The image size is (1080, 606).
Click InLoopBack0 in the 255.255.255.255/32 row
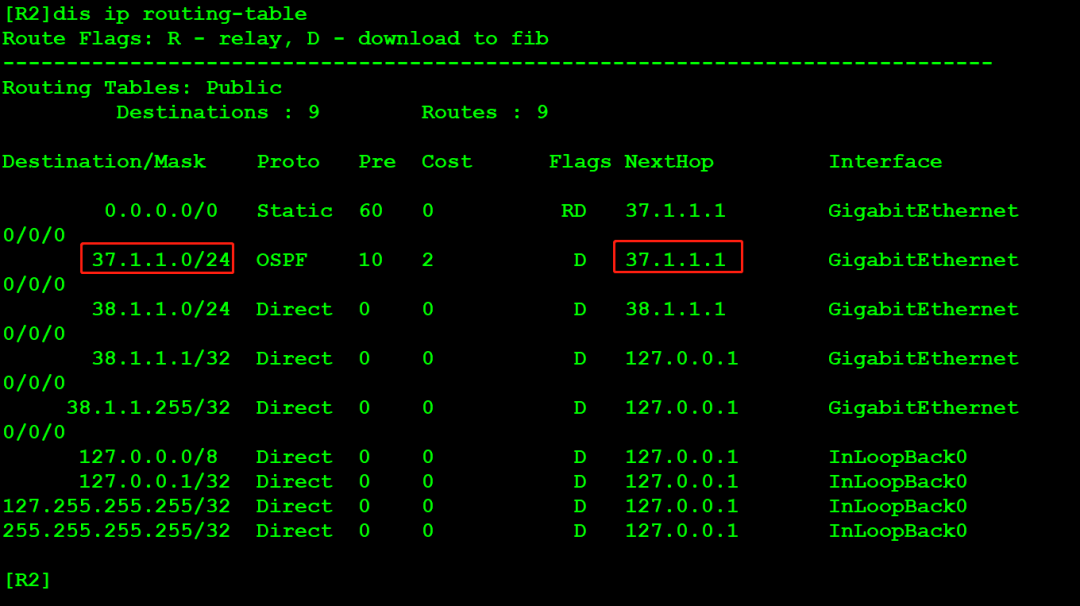pyautogui.click(x=897, y=531)
